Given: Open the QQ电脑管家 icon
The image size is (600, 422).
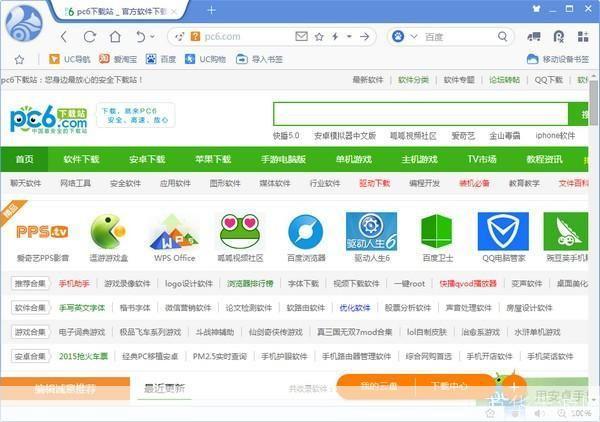Looking at the screenshot, I should (x=503, y=231).
